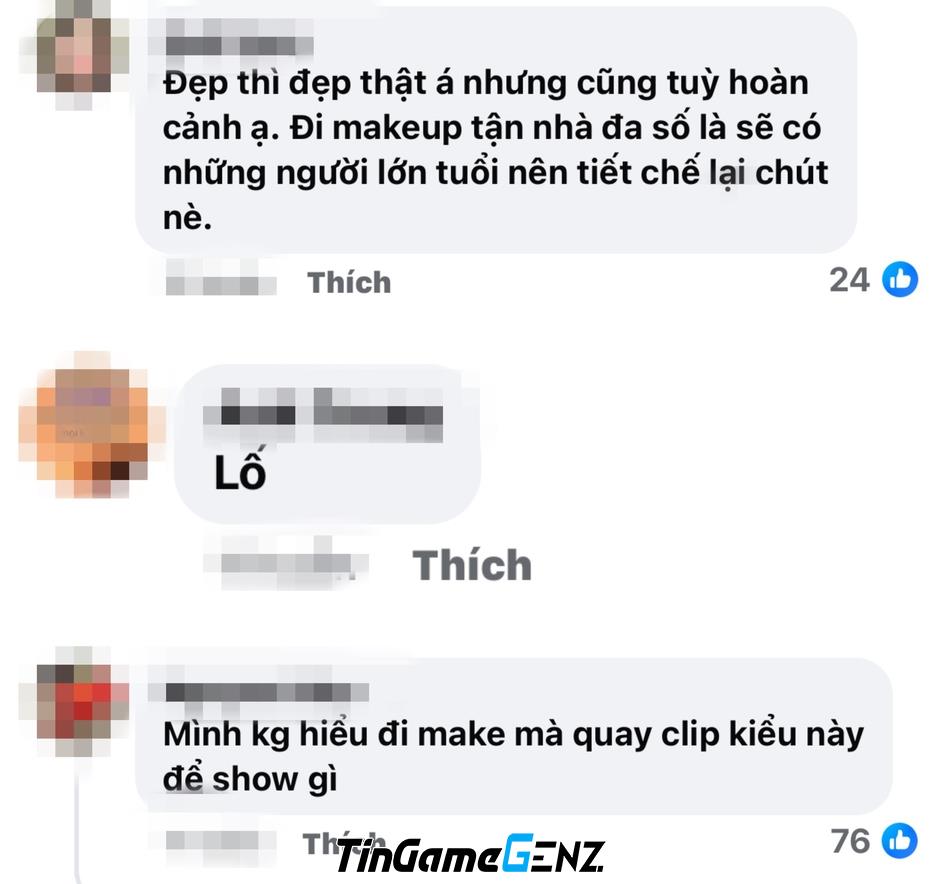
Task: Open blurred author name above Đẹp thì đẹp
Action: pos(239,38)
